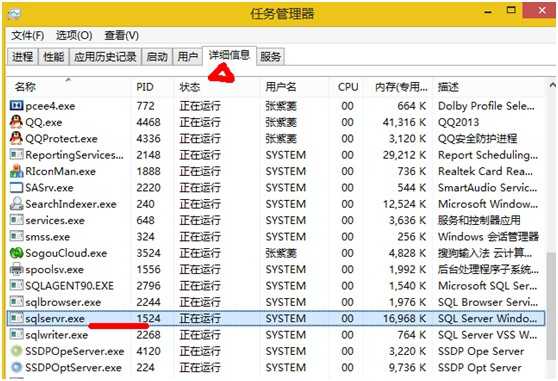Click description SQL Server VSS W...
The image size is (558, 381).
[488, 335]
